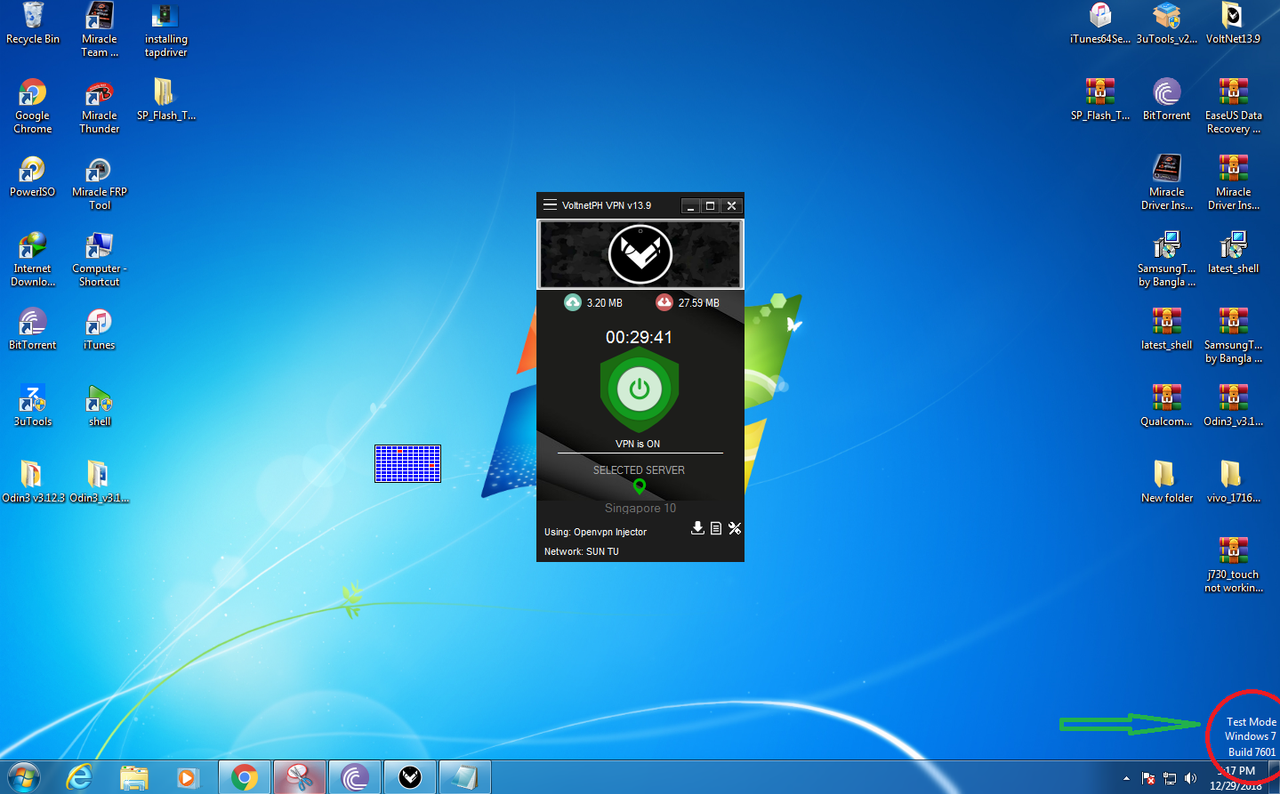This screenshot has height=794, width=1280.
Task: Switch to Snipping Tool on the taskbar
Action: point(299,777)
